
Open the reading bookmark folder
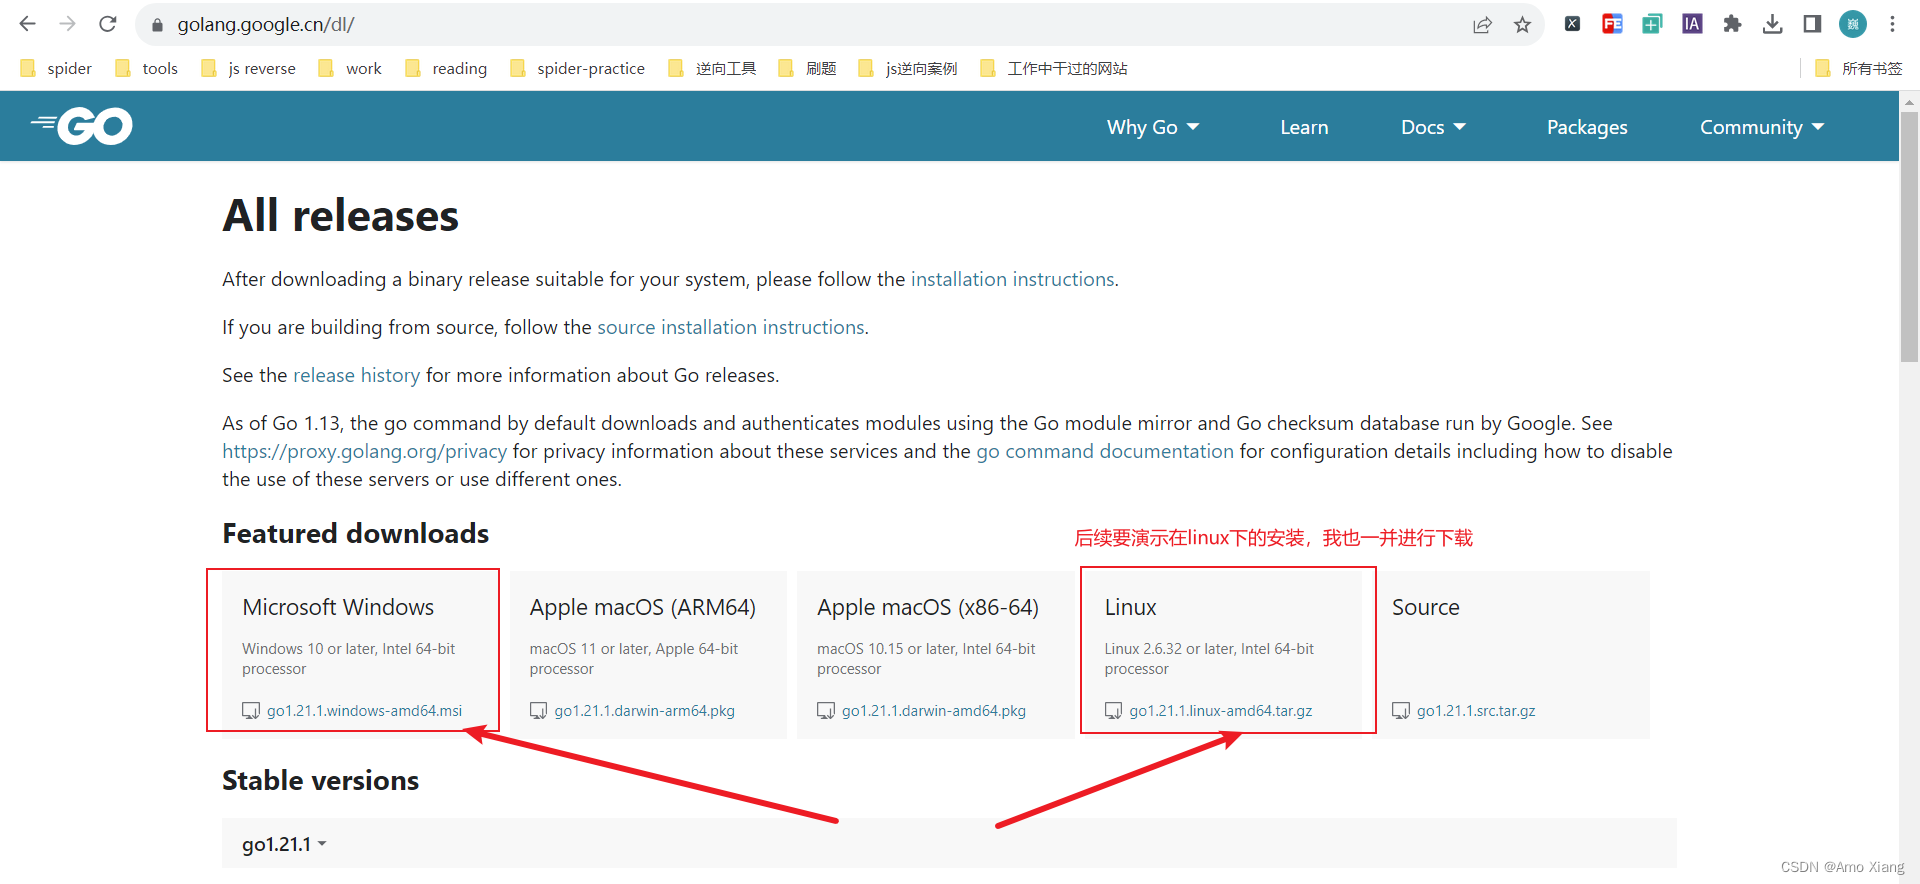tap(446, 68)
